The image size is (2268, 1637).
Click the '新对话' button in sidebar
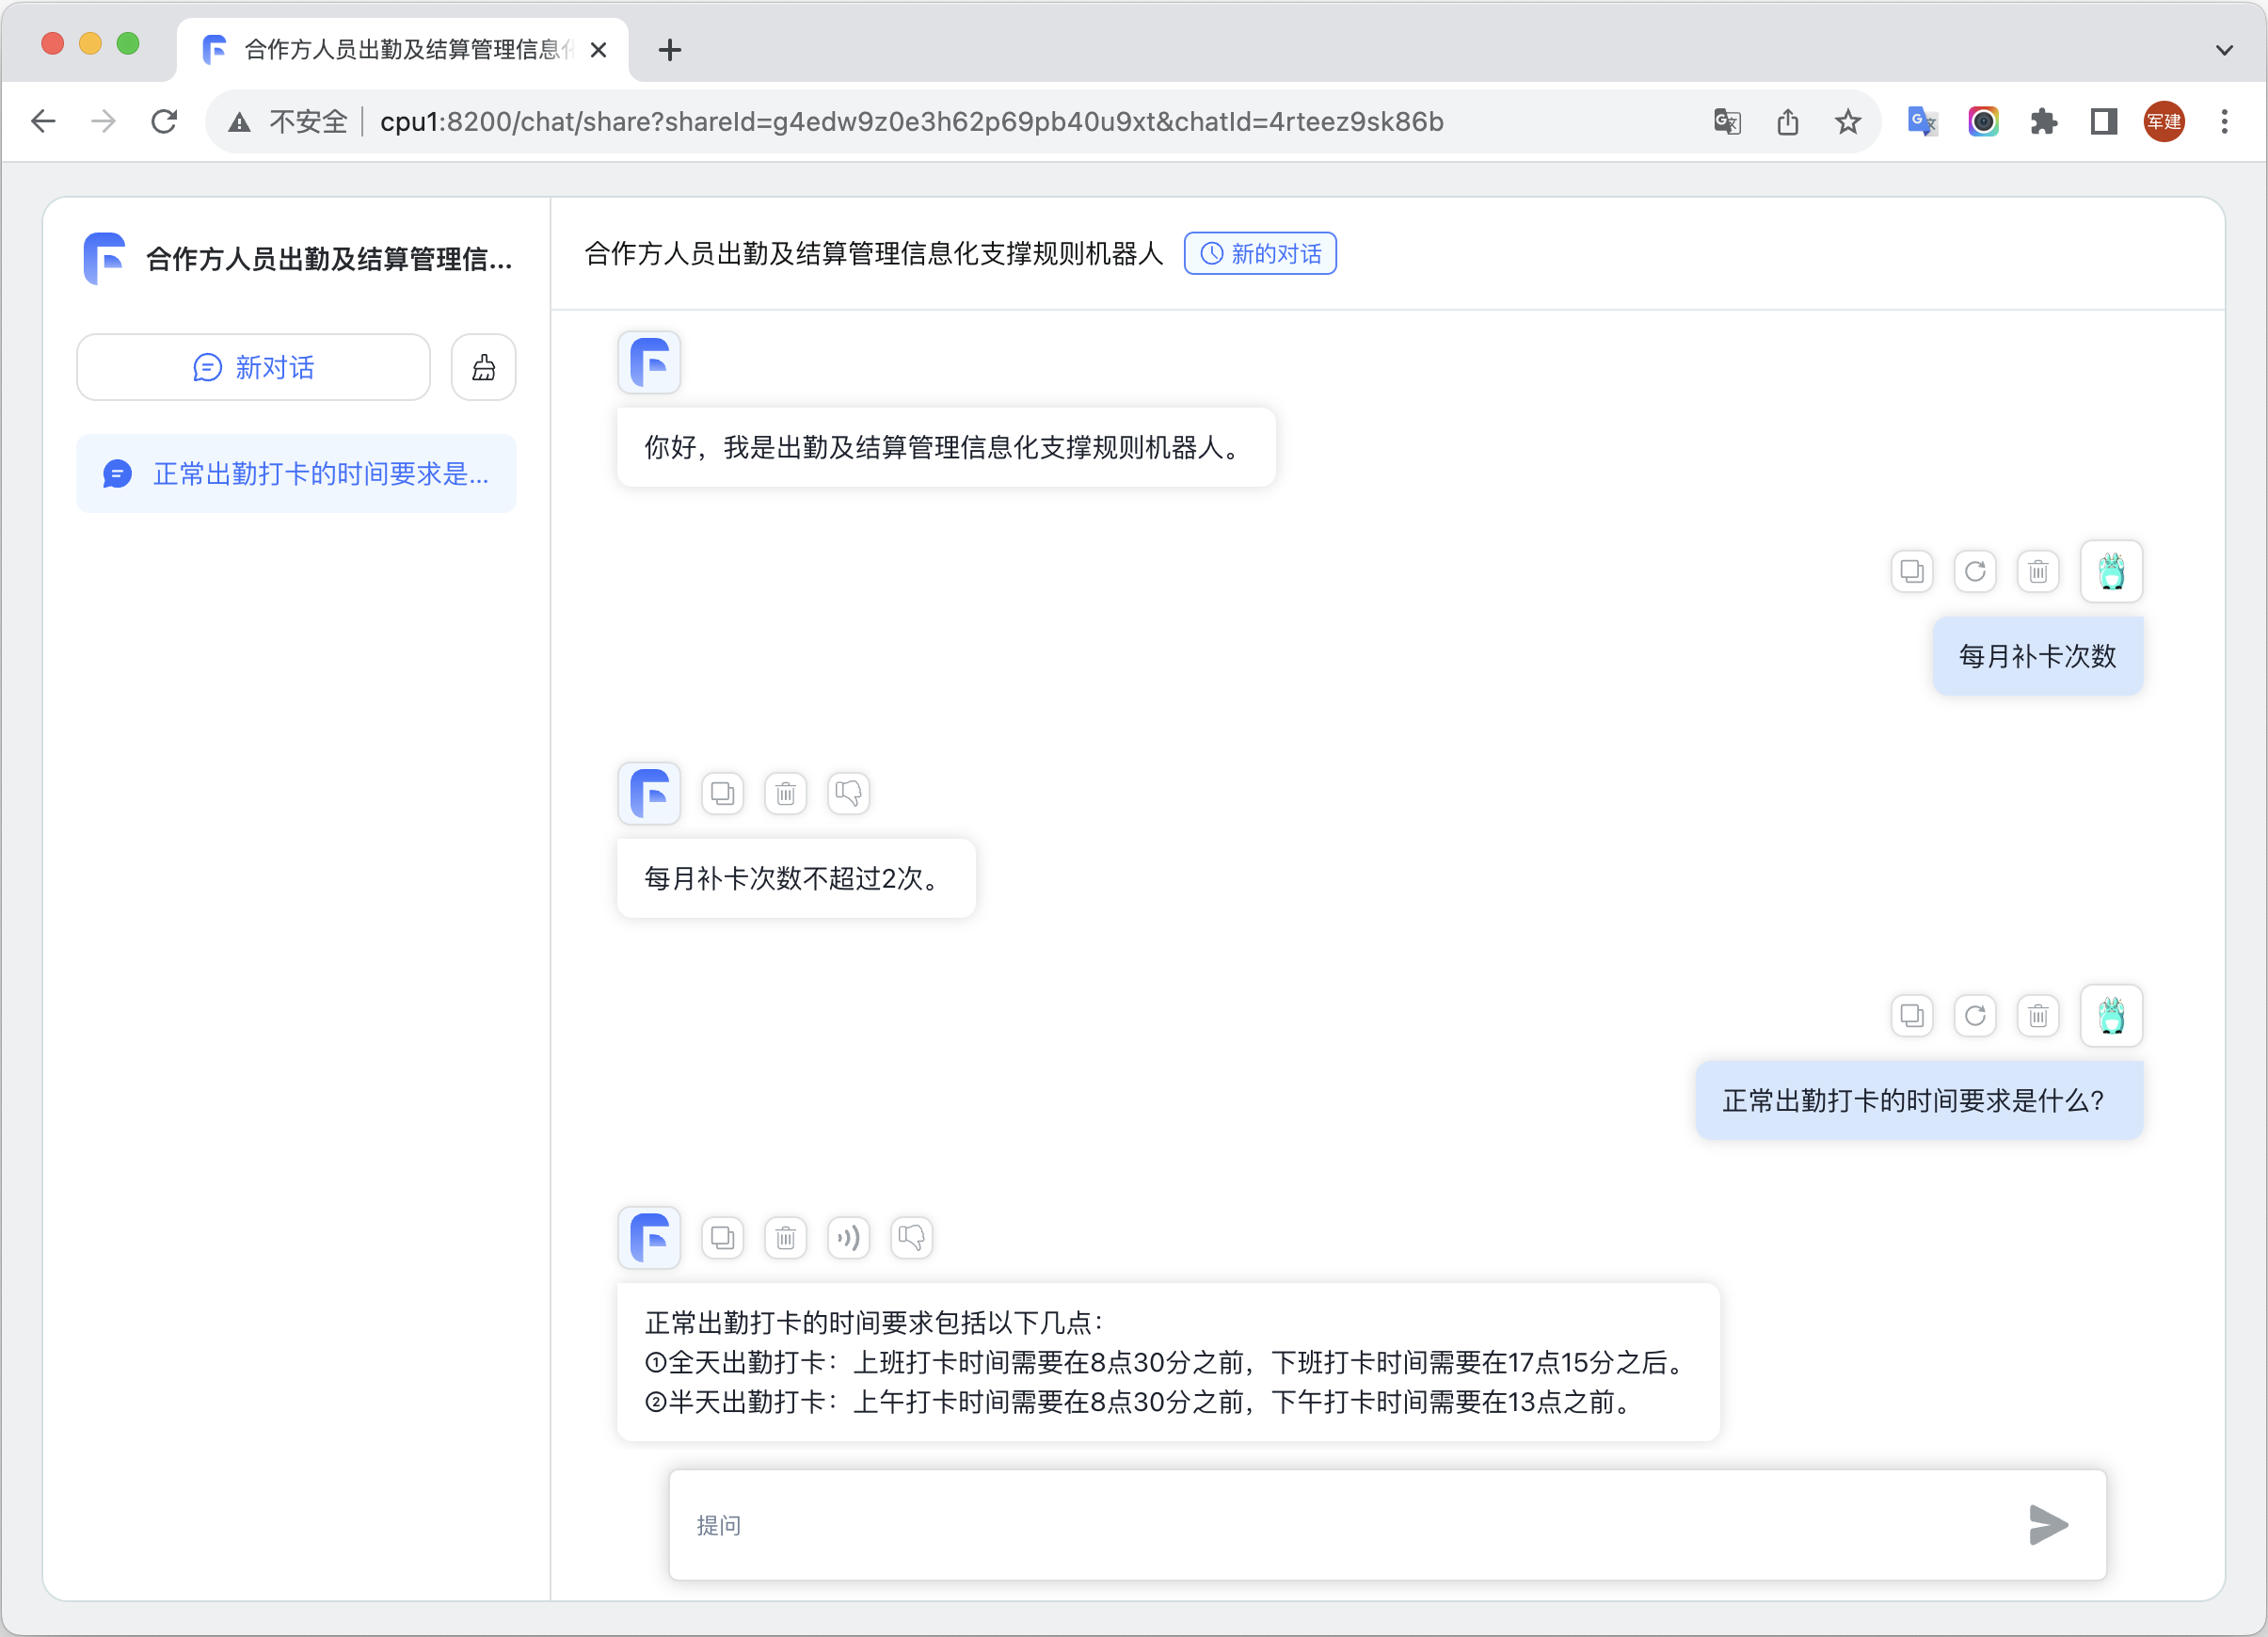coord(253,367)
